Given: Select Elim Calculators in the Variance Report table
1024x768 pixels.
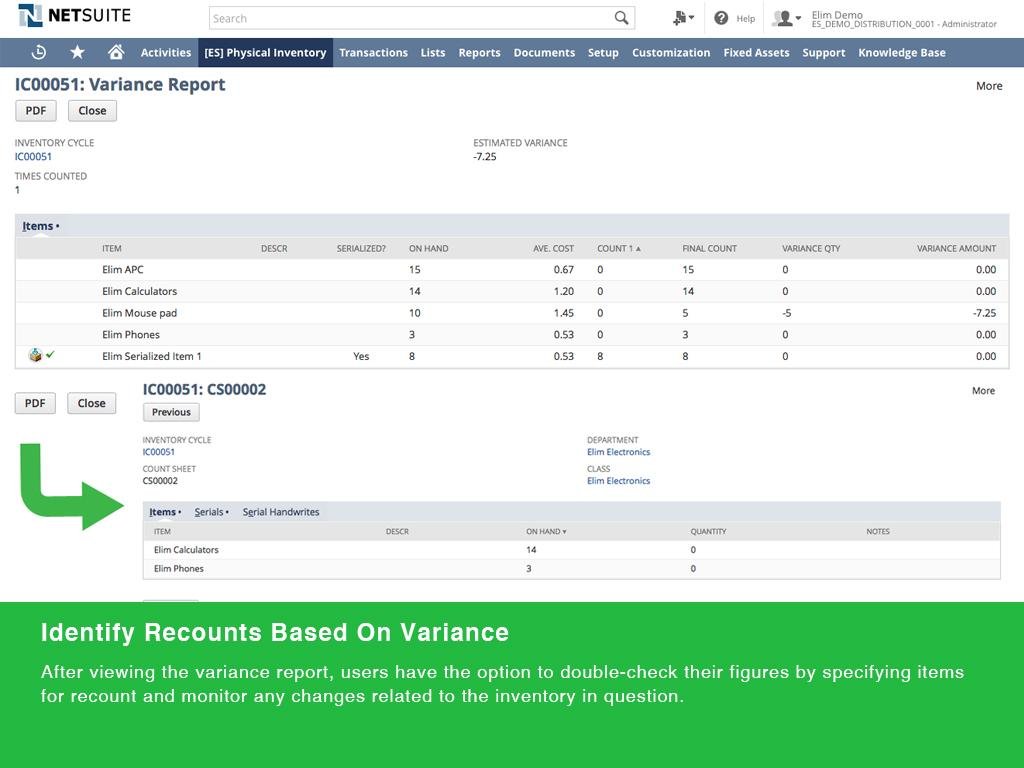Looking at the screenshot, I should coord(139,291).
